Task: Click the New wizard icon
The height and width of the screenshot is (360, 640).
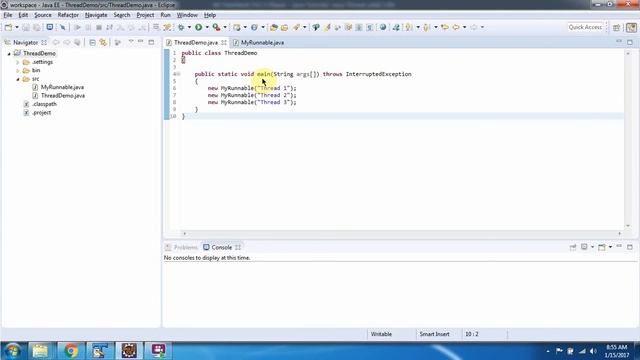Action: (8, 27)
